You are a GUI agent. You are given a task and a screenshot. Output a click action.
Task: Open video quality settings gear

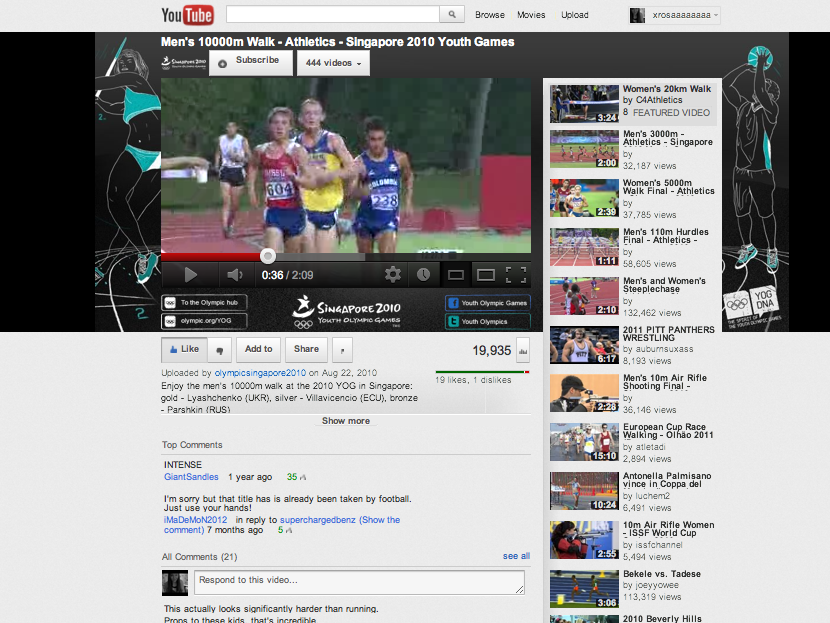(x=392, y=274)
